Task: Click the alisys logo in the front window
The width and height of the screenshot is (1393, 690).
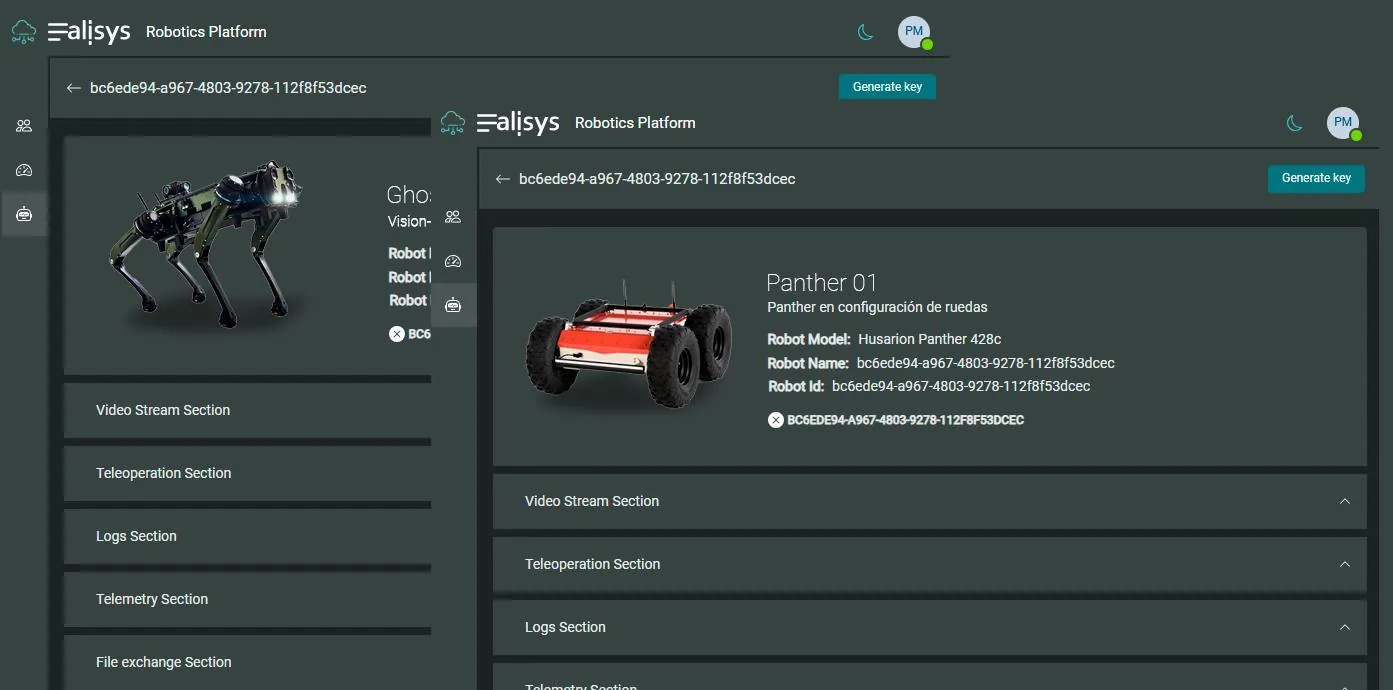Action: pos(518,123)
